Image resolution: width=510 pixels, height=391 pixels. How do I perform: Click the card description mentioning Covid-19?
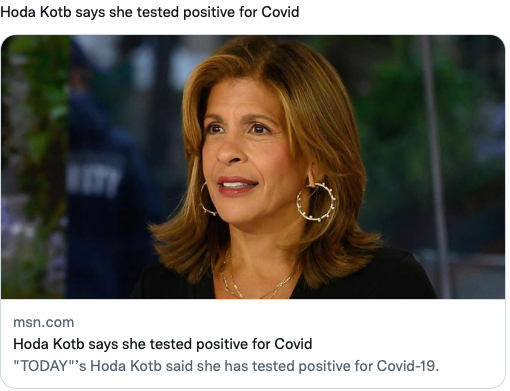tap(226, 366)
